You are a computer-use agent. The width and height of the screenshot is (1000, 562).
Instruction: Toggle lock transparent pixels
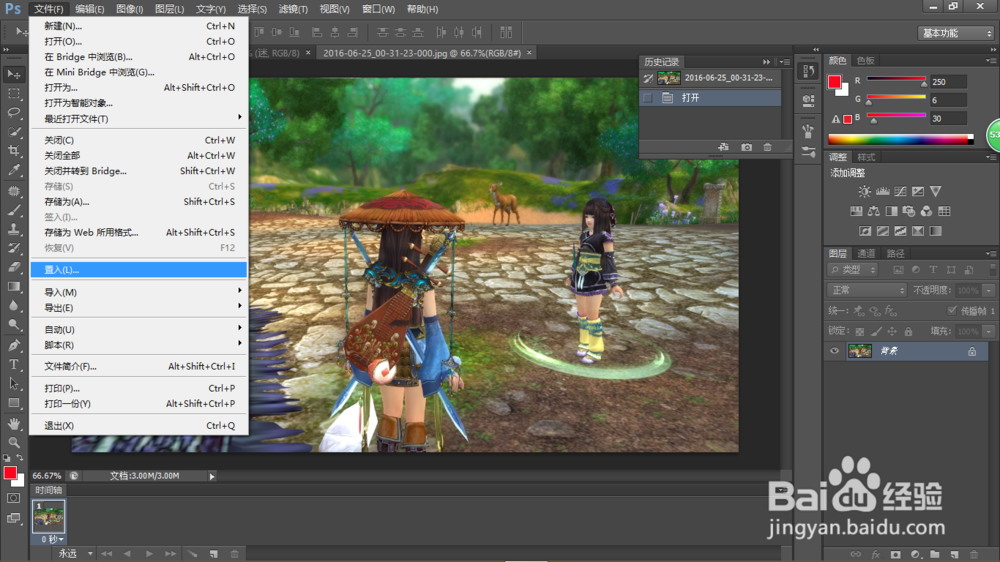click(860, 331)
